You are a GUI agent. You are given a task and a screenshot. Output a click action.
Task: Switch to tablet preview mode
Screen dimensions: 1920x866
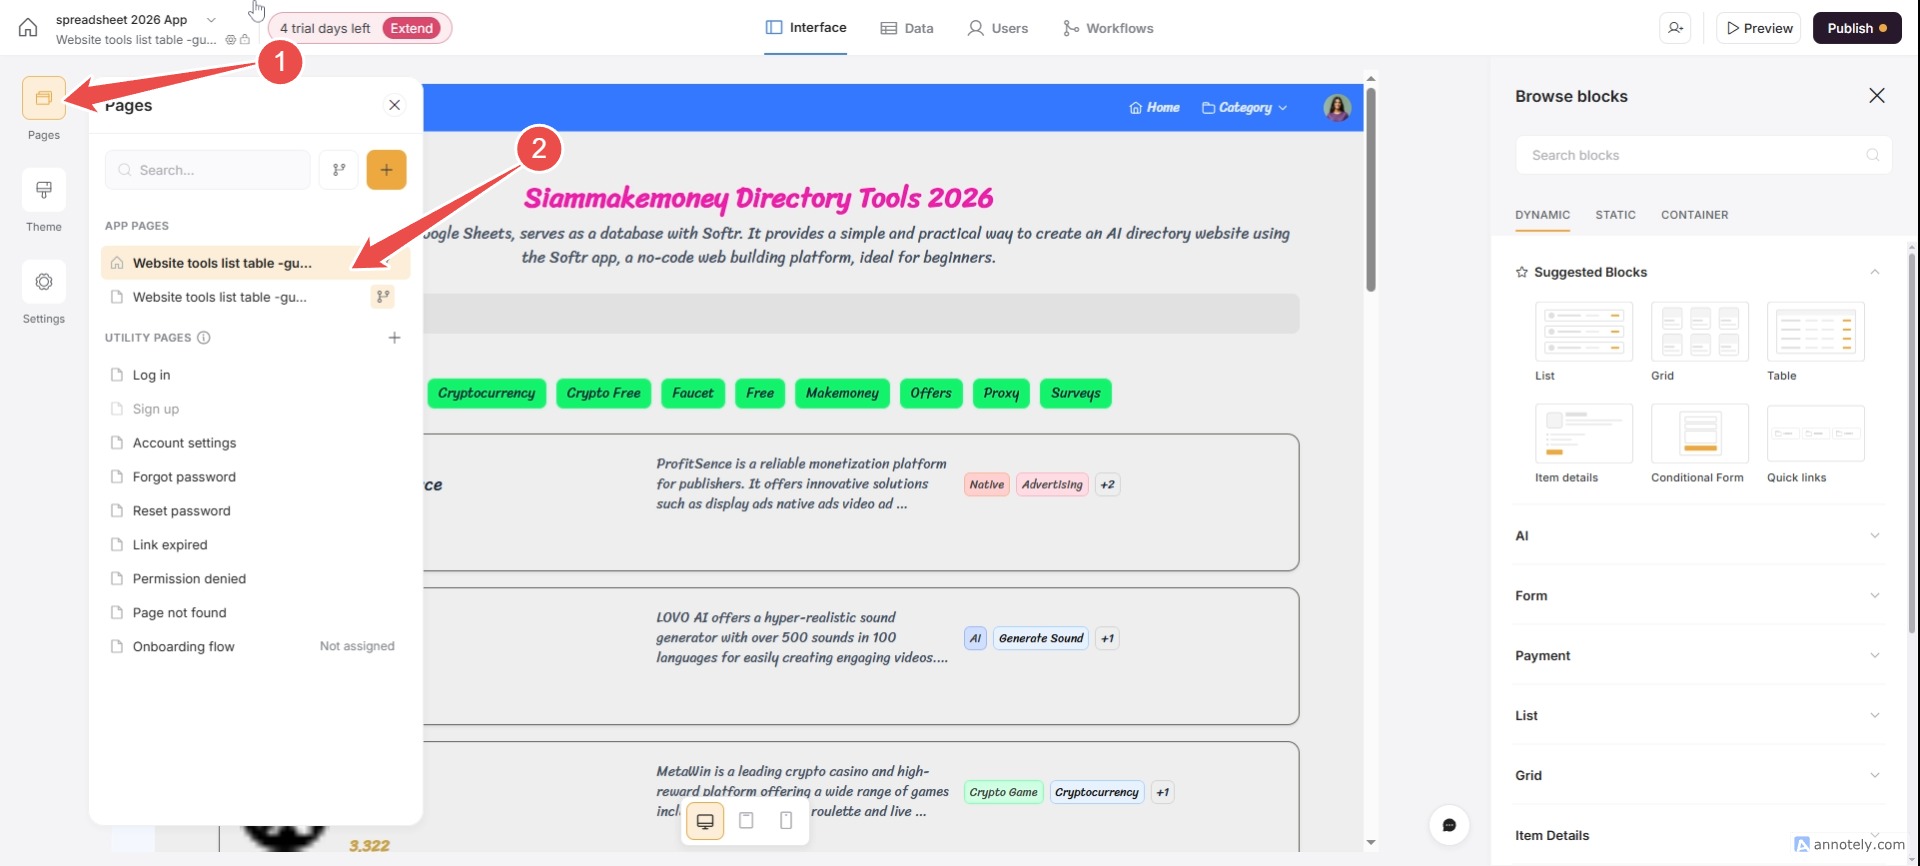point(746,821)
